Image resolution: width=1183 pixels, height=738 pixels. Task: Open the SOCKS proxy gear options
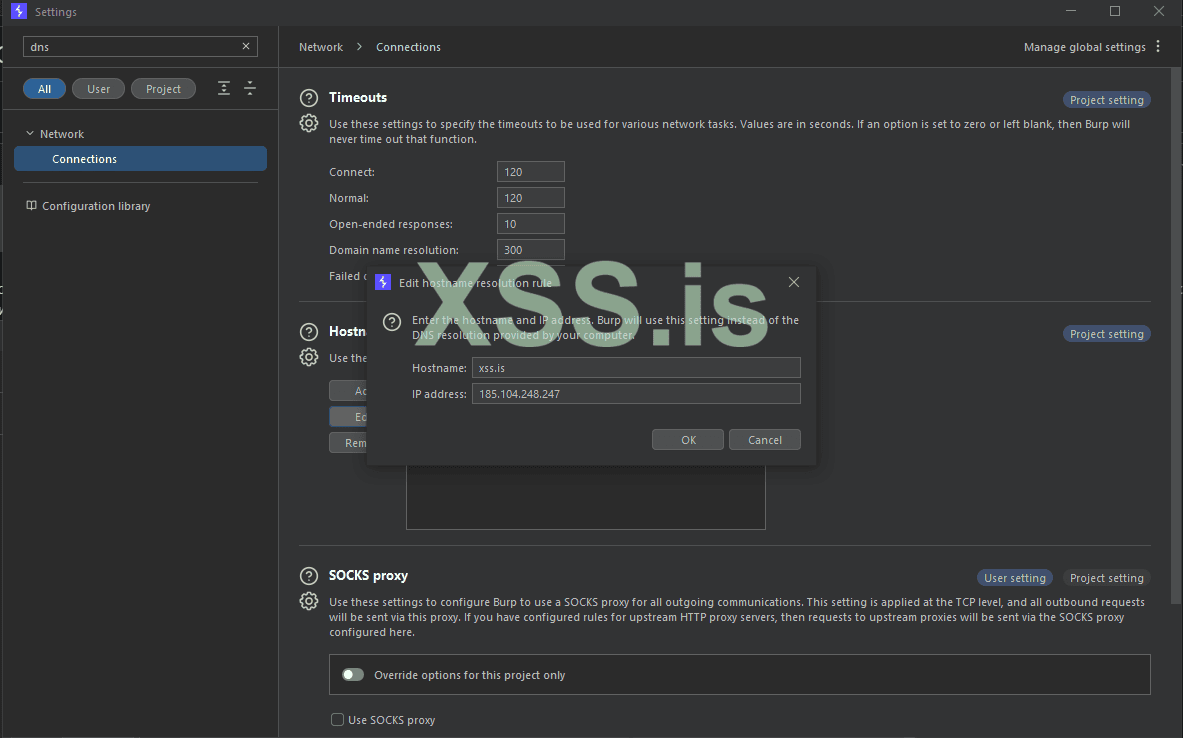click(x=310, y=602)
